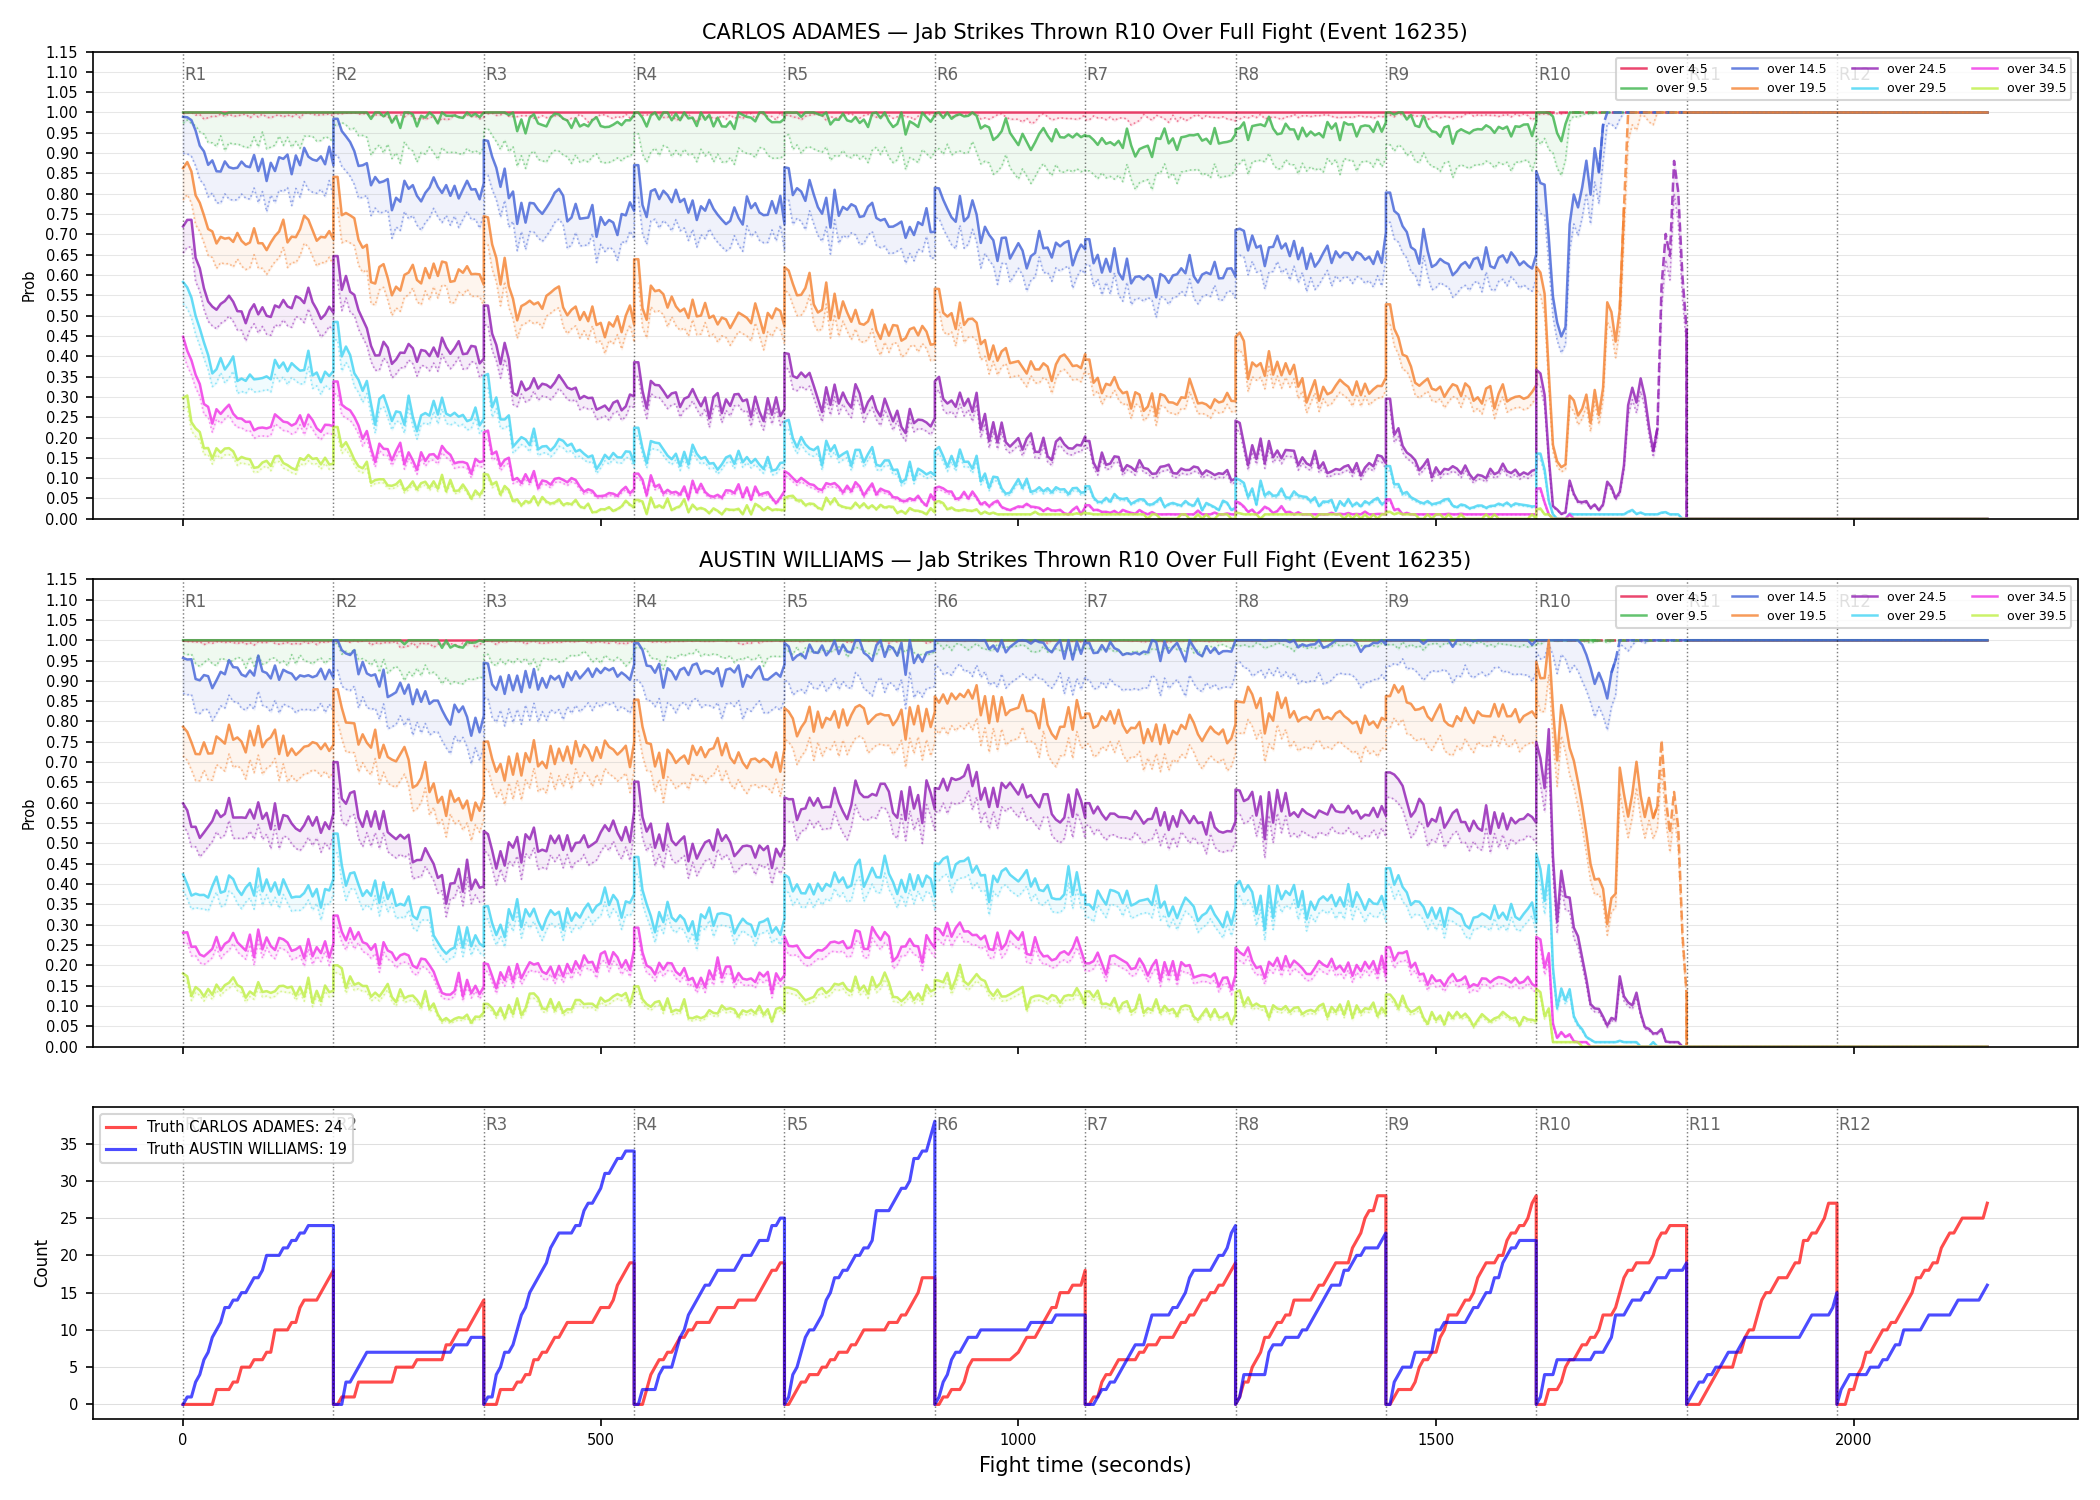Click the R5 round label in Carlos Adames chart

click(x=797, y=74)
